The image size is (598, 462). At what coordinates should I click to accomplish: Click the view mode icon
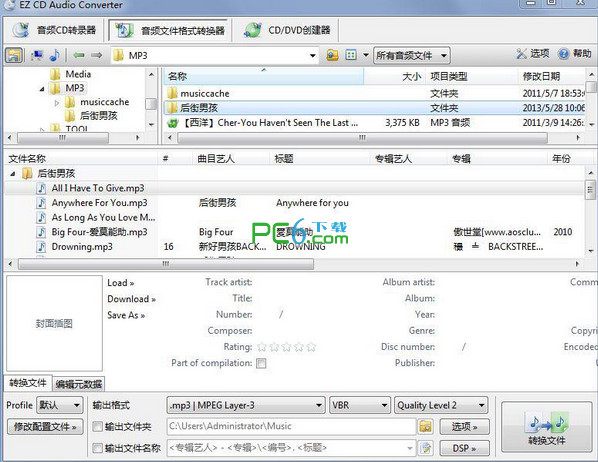[351, 56]
